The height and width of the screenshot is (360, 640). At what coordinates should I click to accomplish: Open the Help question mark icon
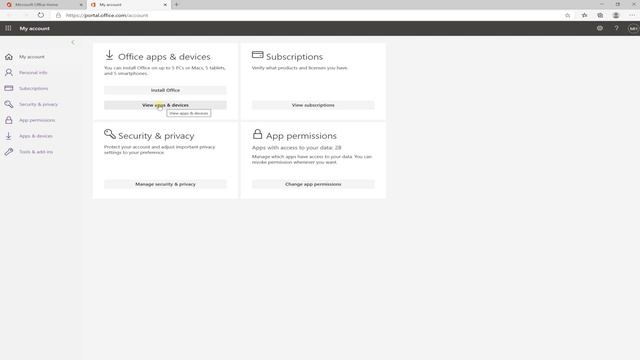pyautogui.click(x=616, y=28)
